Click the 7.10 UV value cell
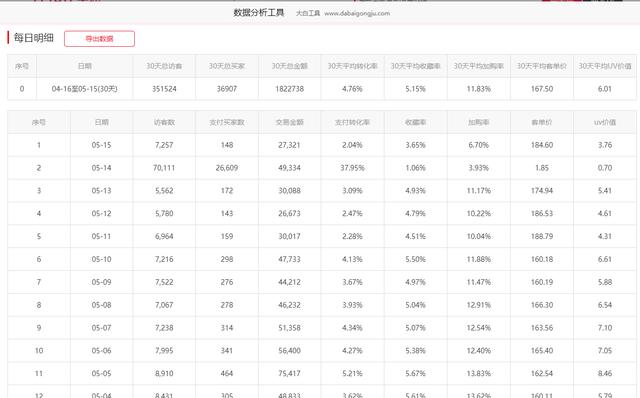This screenshot has width=640, height=398. tap(605, 328)
